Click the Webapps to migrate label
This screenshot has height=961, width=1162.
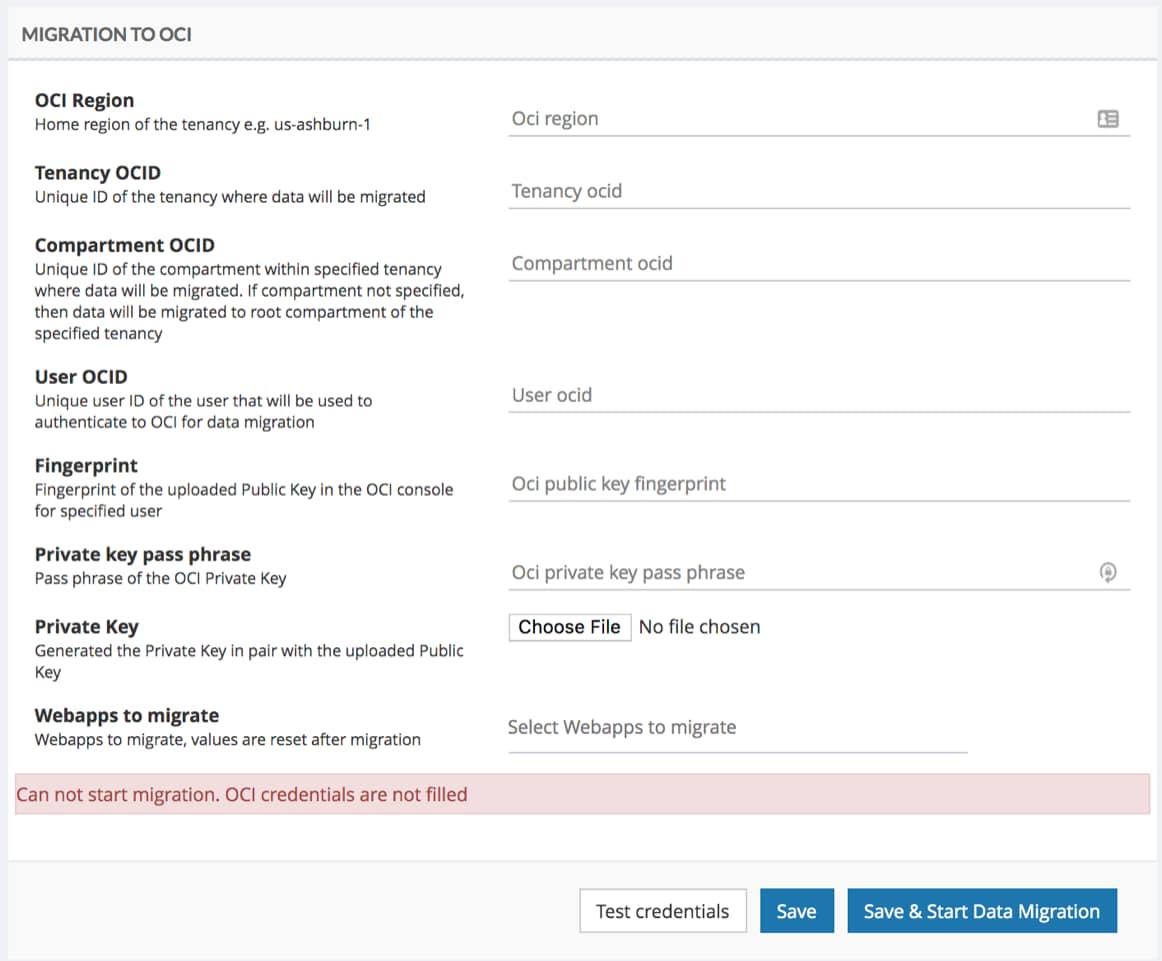click(126, 716)
